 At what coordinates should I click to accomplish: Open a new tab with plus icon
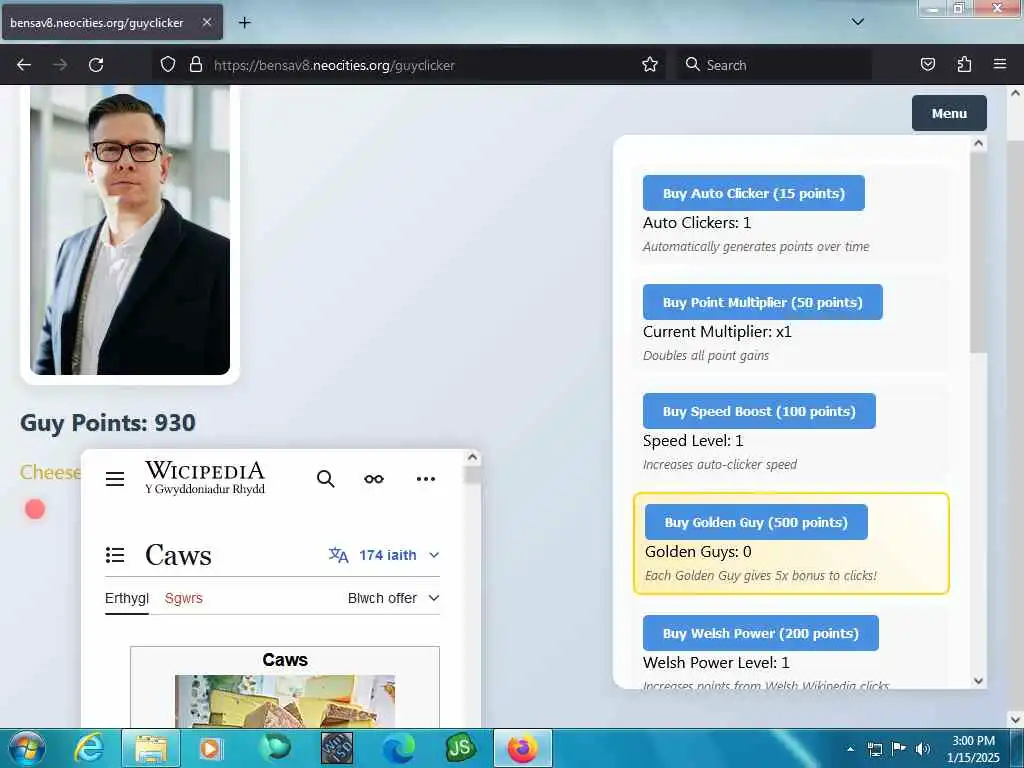(x=244, y=23)
